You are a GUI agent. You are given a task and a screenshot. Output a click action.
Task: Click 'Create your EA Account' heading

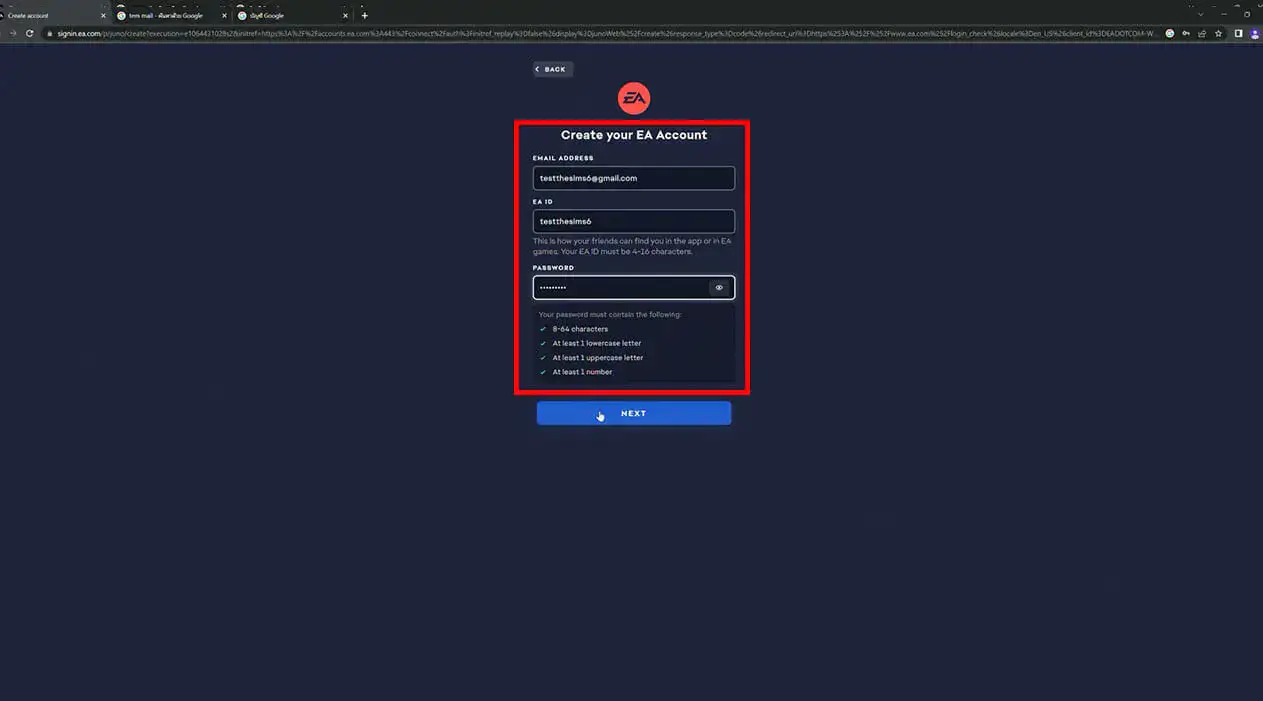pos(634,135)
